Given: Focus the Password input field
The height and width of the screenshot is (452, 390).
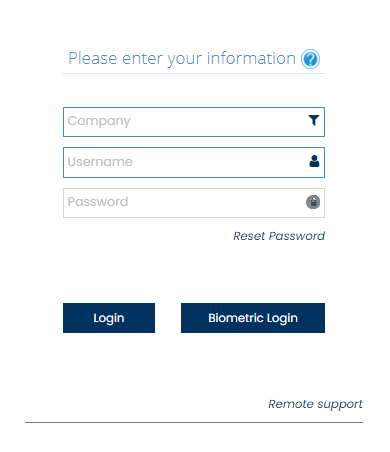Looking at the screenshot, I should pos(194,203).
